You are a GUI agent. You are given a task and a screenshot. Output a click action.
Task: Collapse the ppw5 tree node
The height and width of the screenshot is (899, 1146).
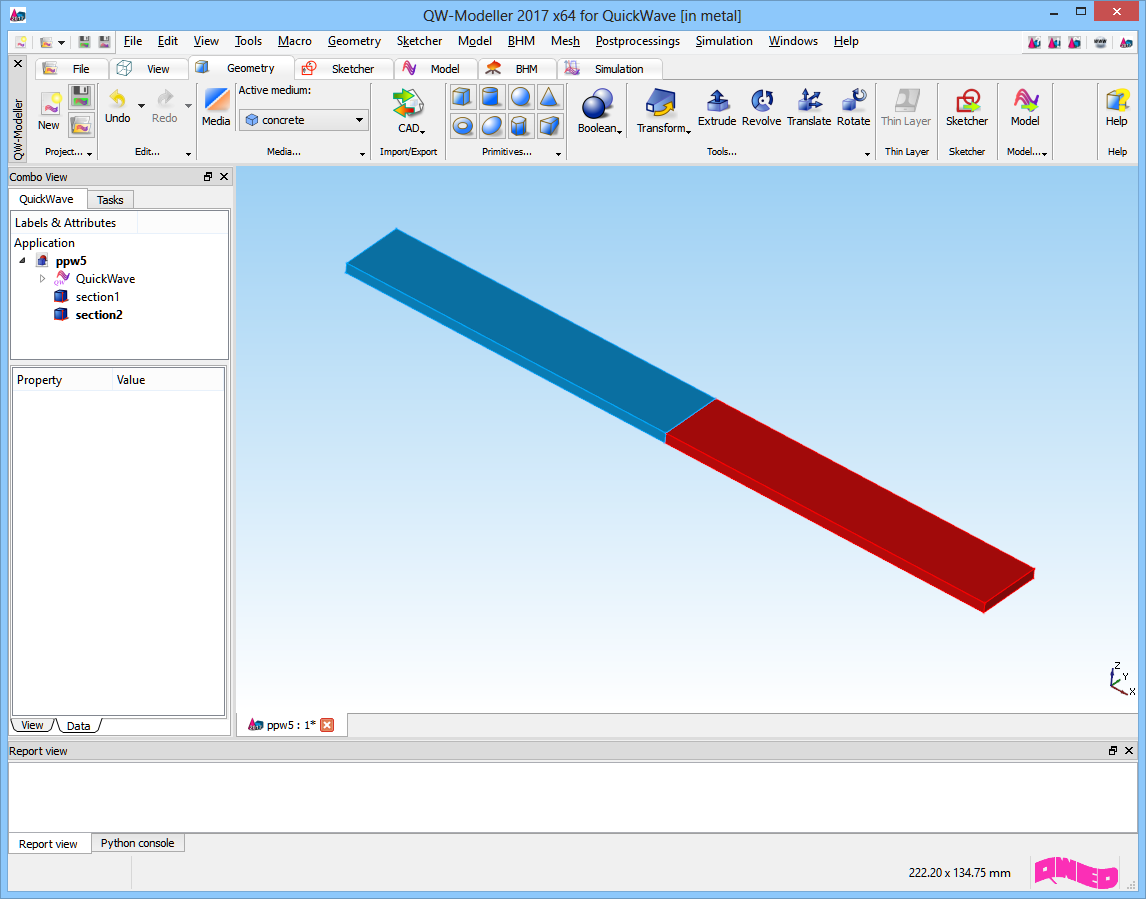pyautogui.click(x=23, y=260)
